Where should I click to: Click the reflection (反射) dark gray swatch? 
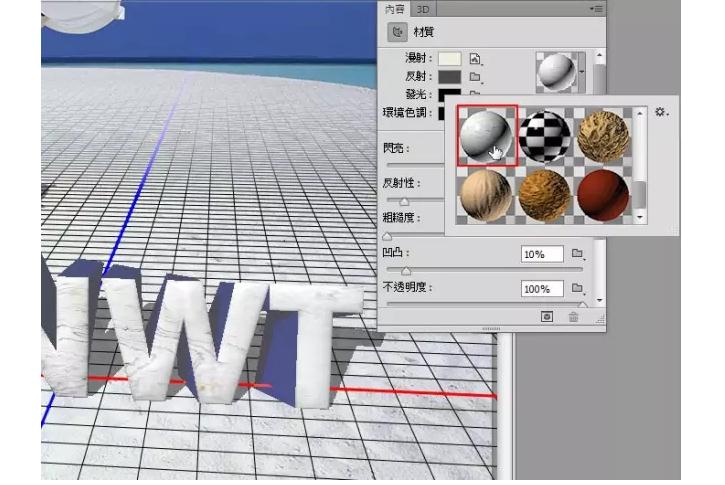(x=449, y=77)
